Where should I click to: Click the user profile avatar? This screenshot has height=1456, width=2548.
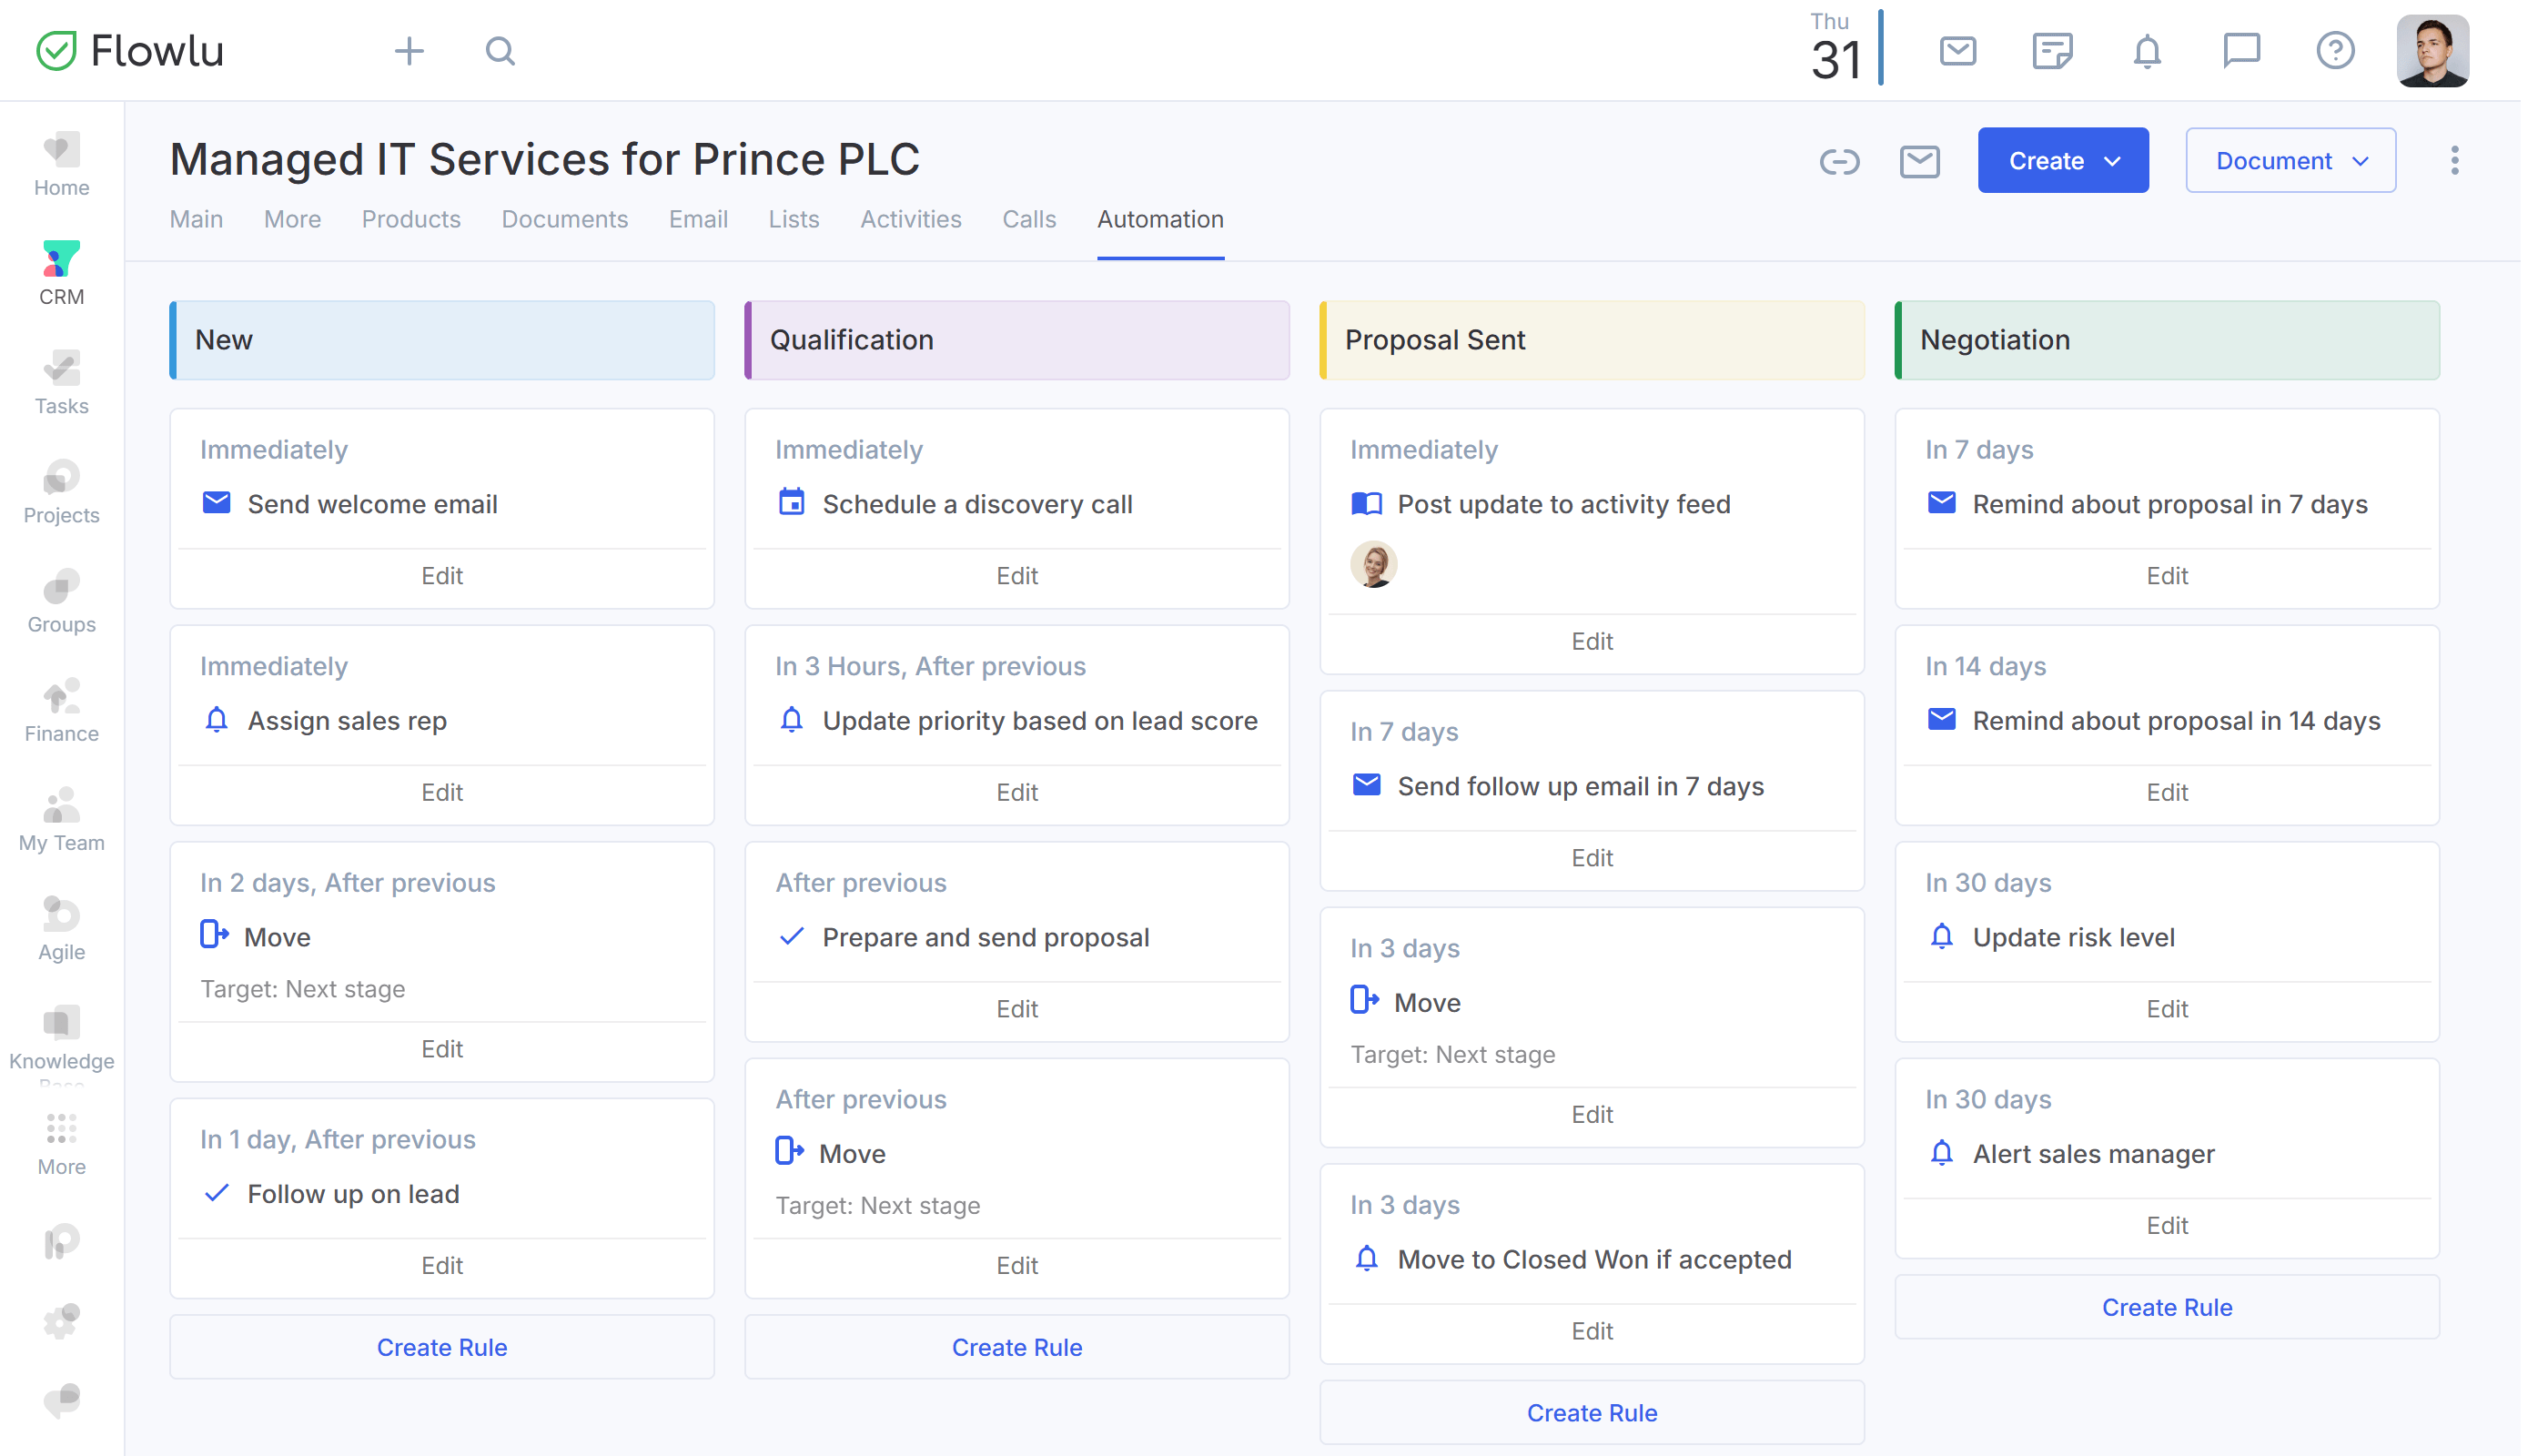pyautogui.click(x=2432, y=51)
